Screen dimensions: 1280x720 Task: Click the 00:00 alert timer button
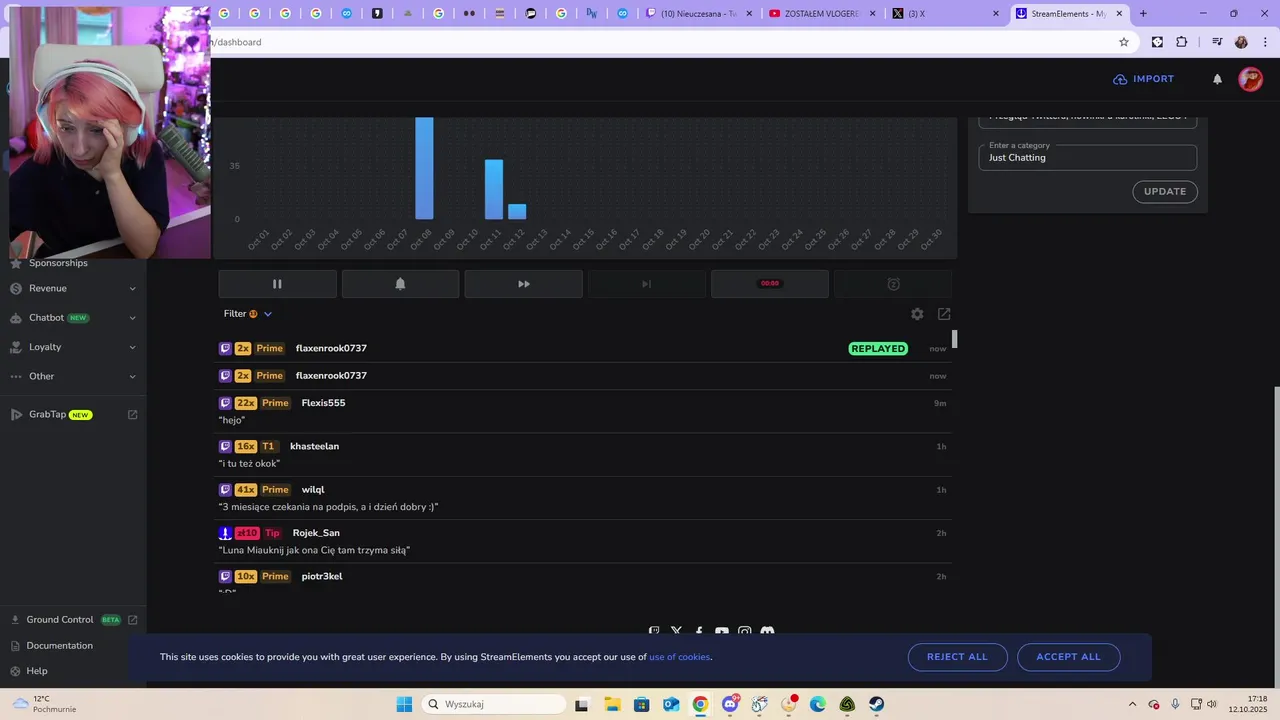click(x=769, y=284)
